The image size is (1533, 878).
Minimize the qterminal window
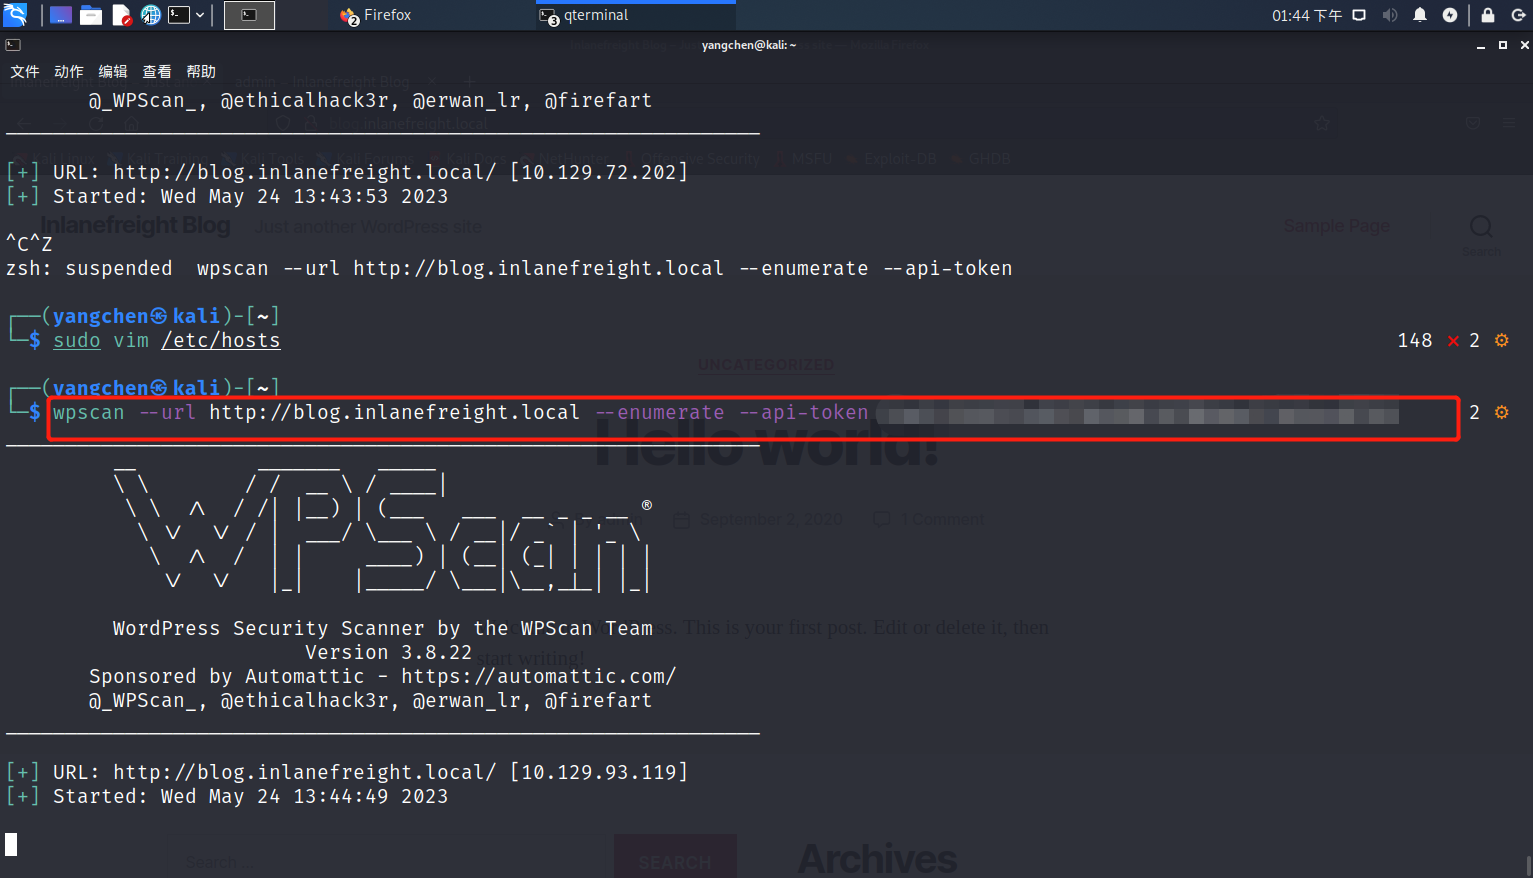(x=1481, y=45)
